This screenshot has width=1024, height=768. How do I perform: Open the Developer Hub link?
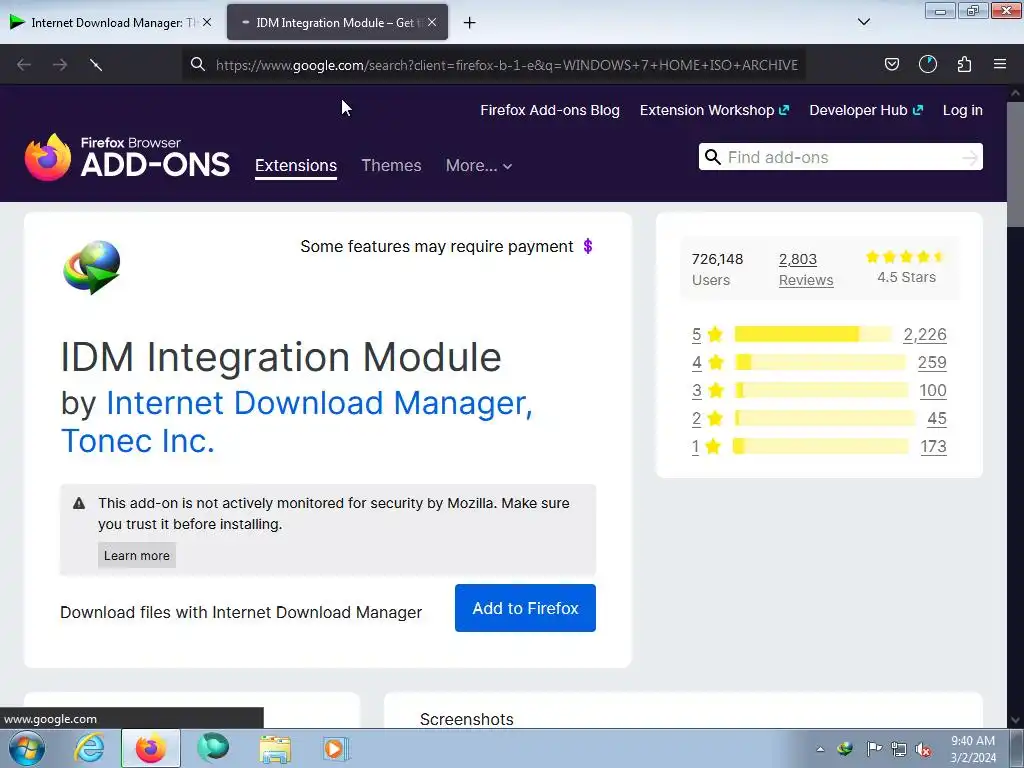click(x=866, y=110)
